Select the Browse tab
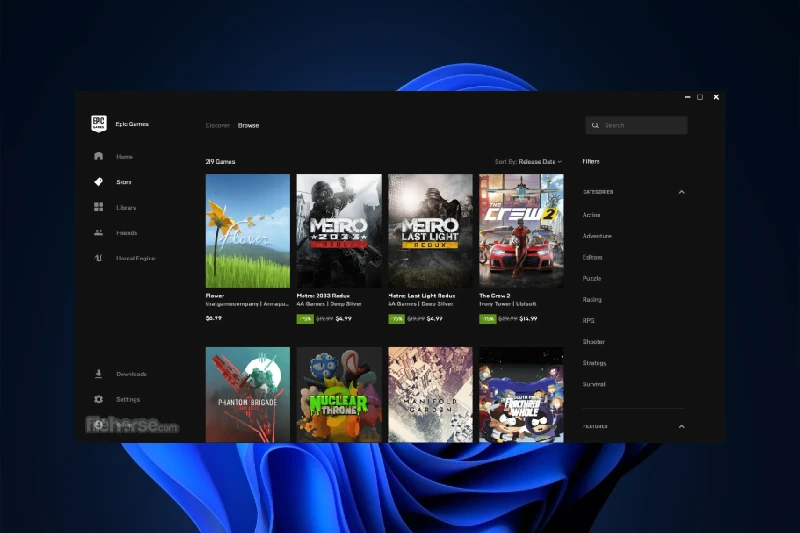Viewport: 800px width, 533px height. pos(248,125)
